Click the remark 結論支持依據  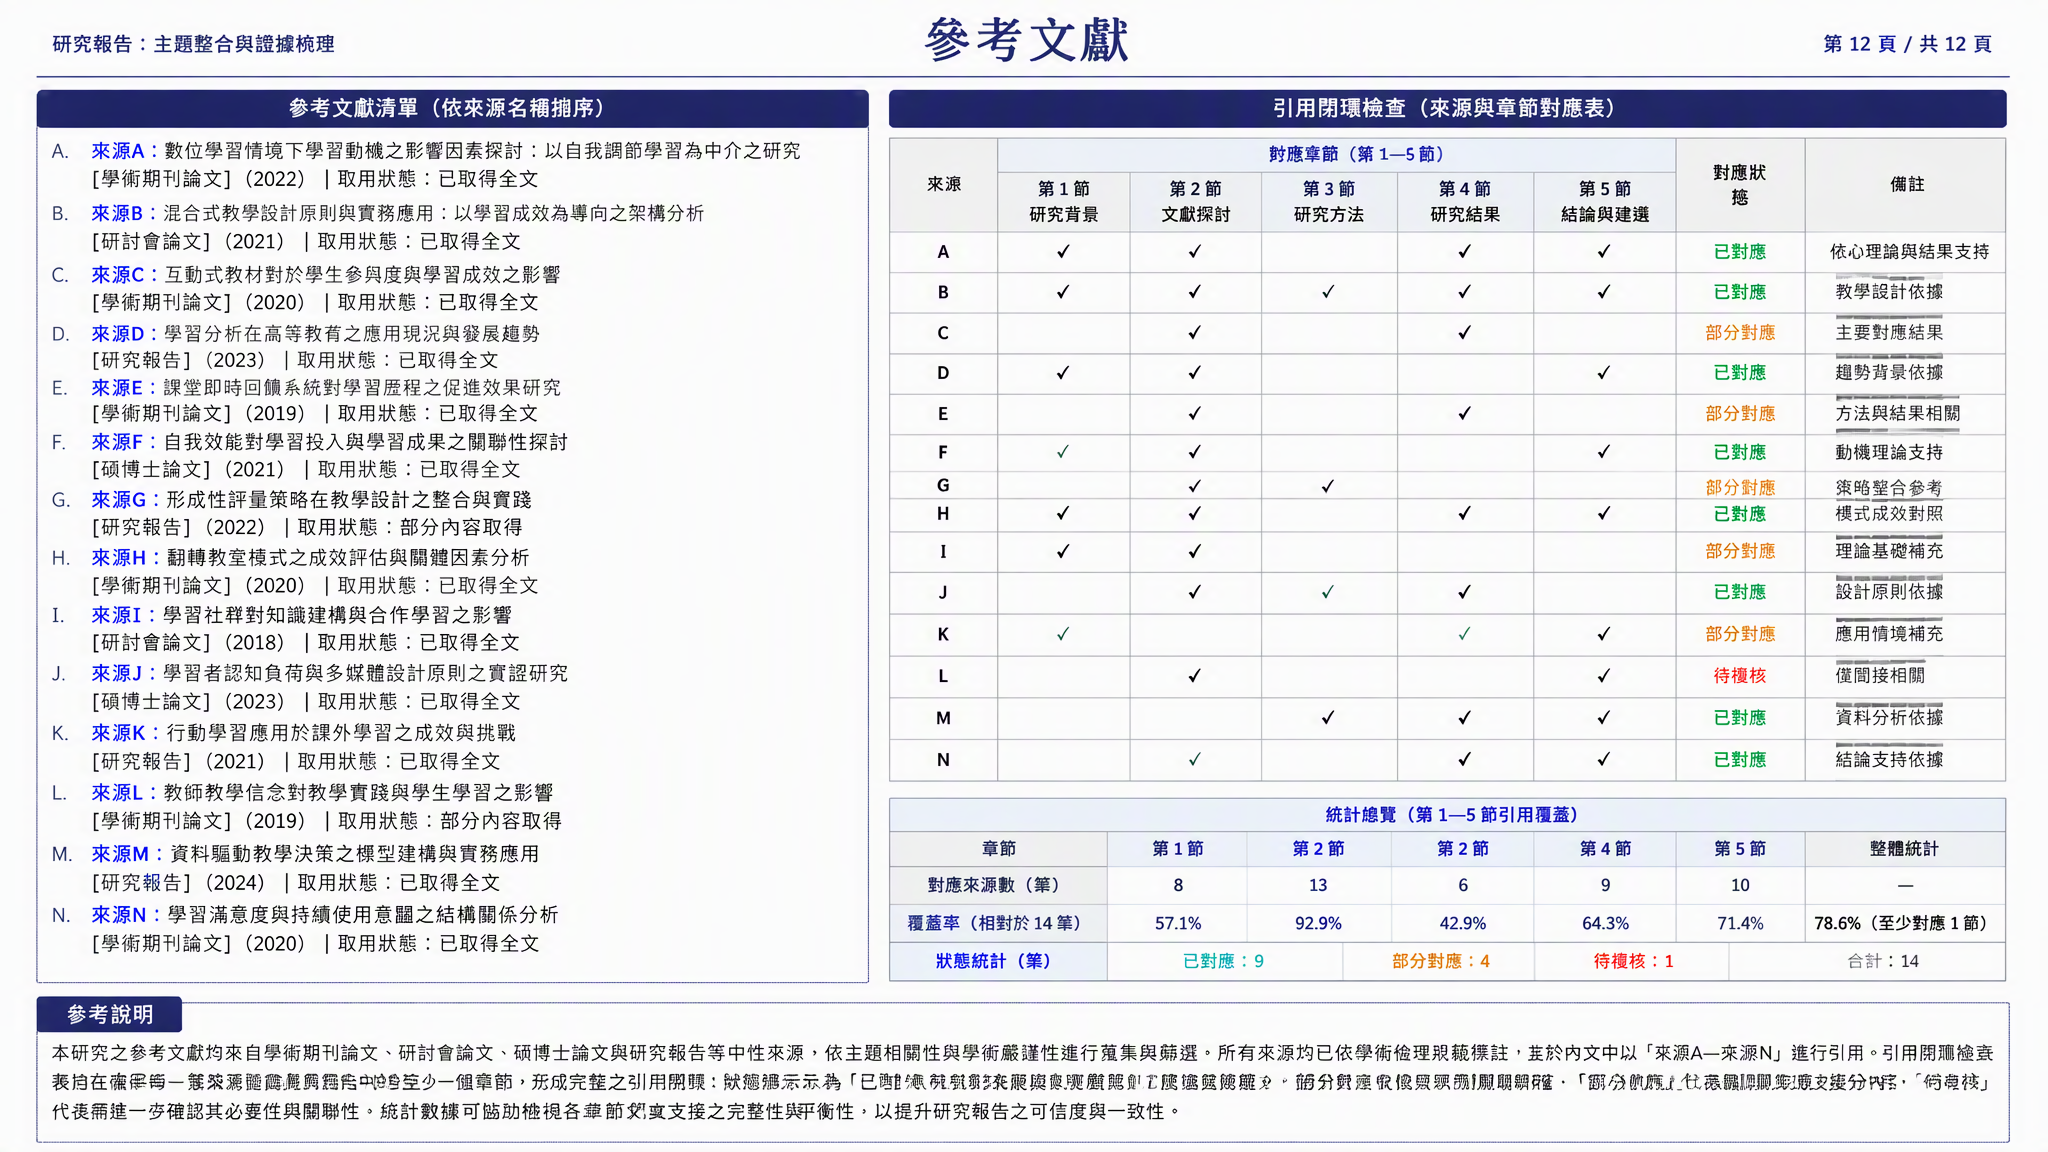coord(1889,759)
